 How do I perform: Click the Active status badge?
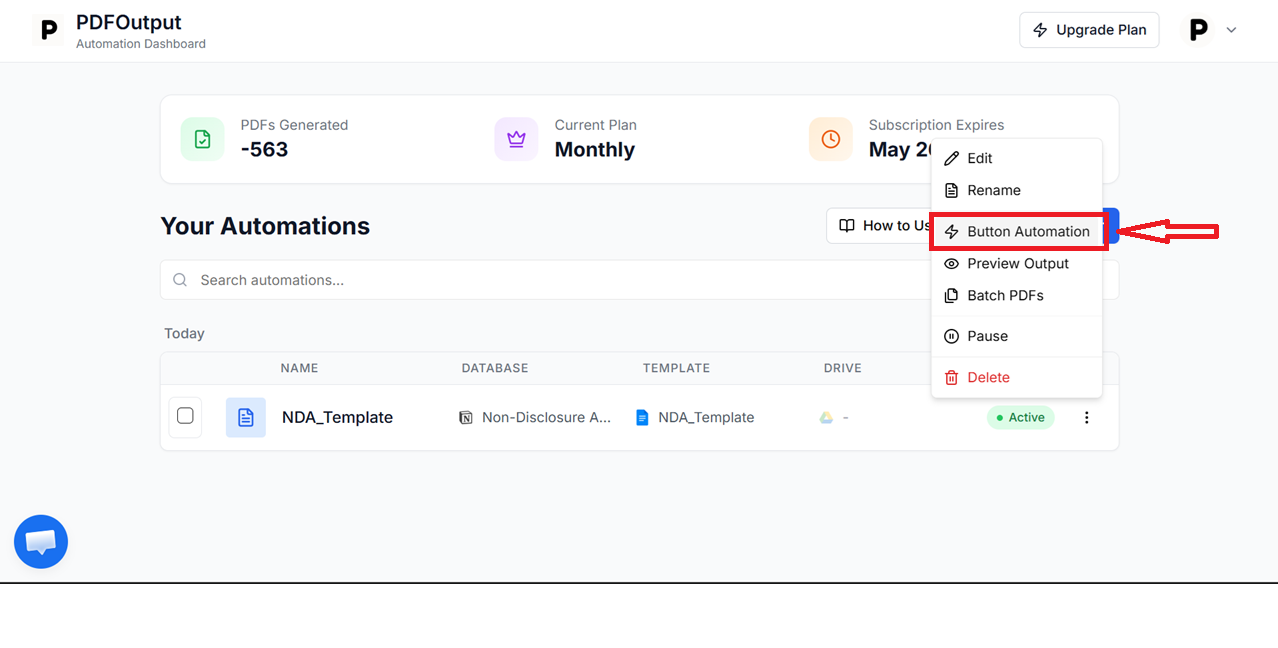point(1020,417)
